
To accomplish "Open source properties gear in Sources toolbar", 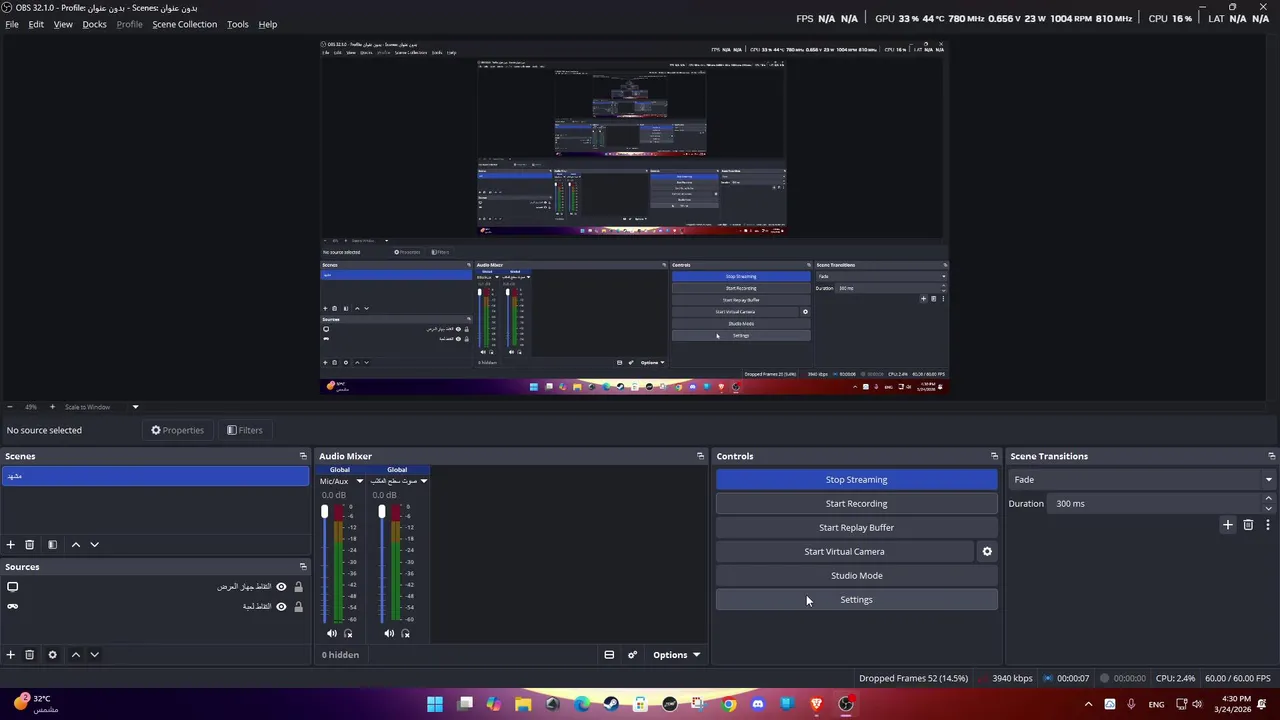I will (52, 655).
